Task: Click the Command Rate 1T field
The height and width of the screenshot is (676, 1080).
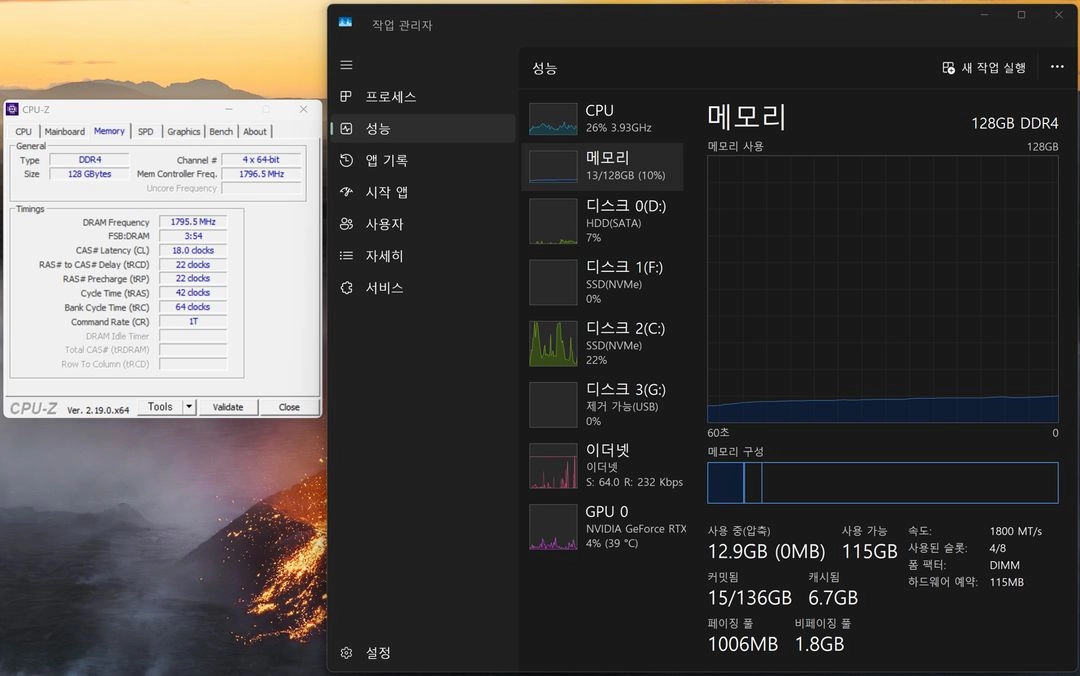Action: (193, 321)
